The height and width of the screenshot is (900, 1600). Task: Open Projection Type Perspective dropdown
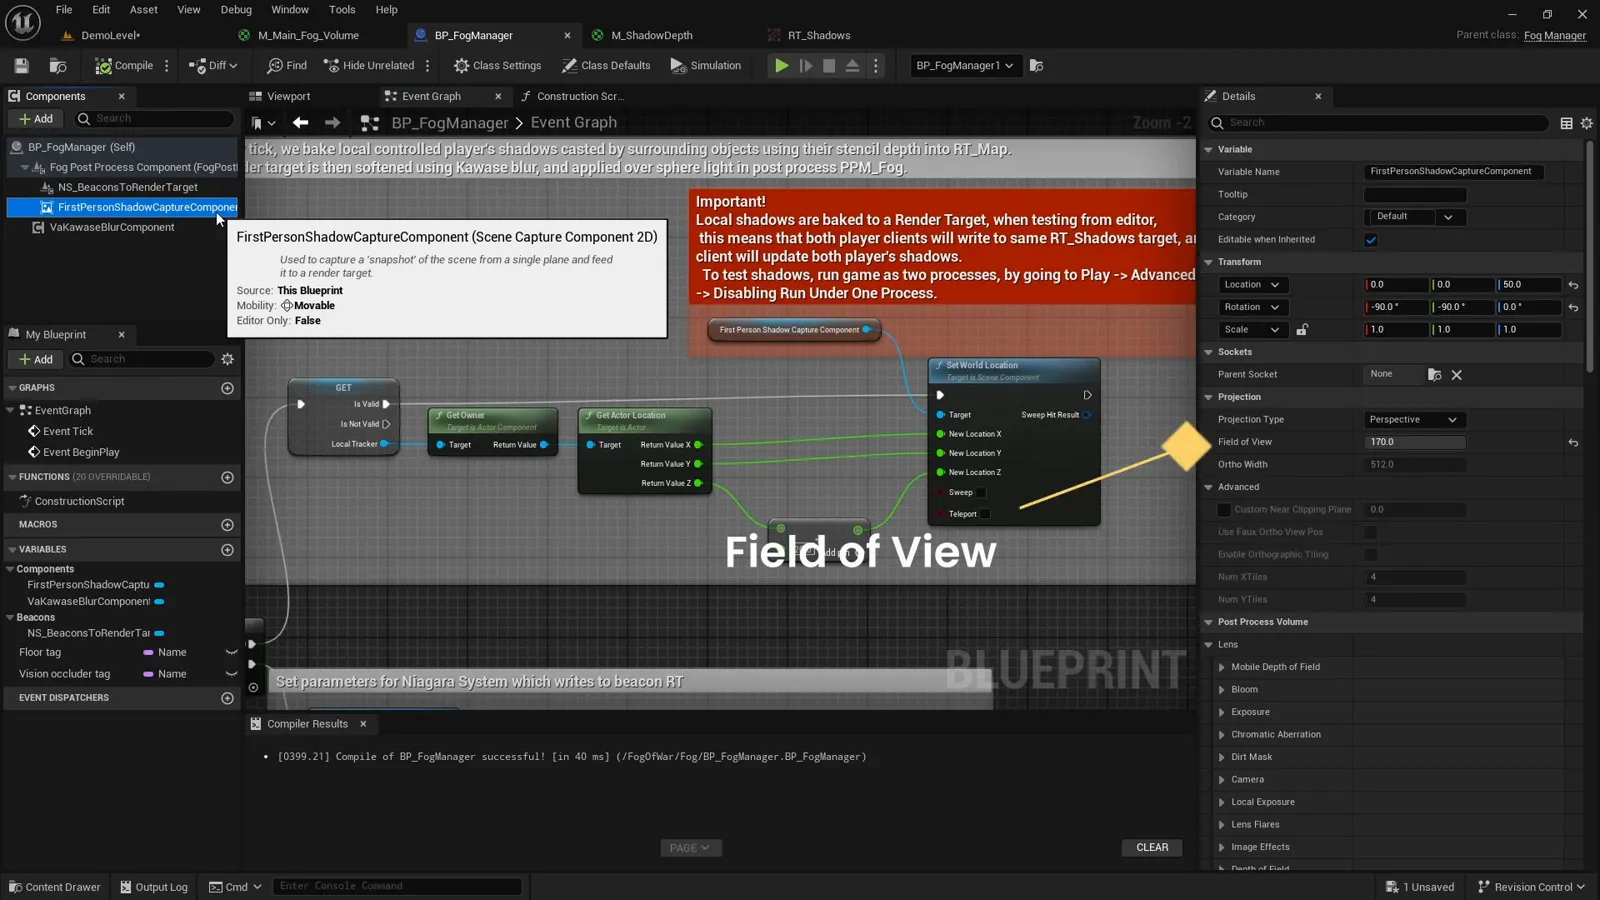click(1415, 420)
